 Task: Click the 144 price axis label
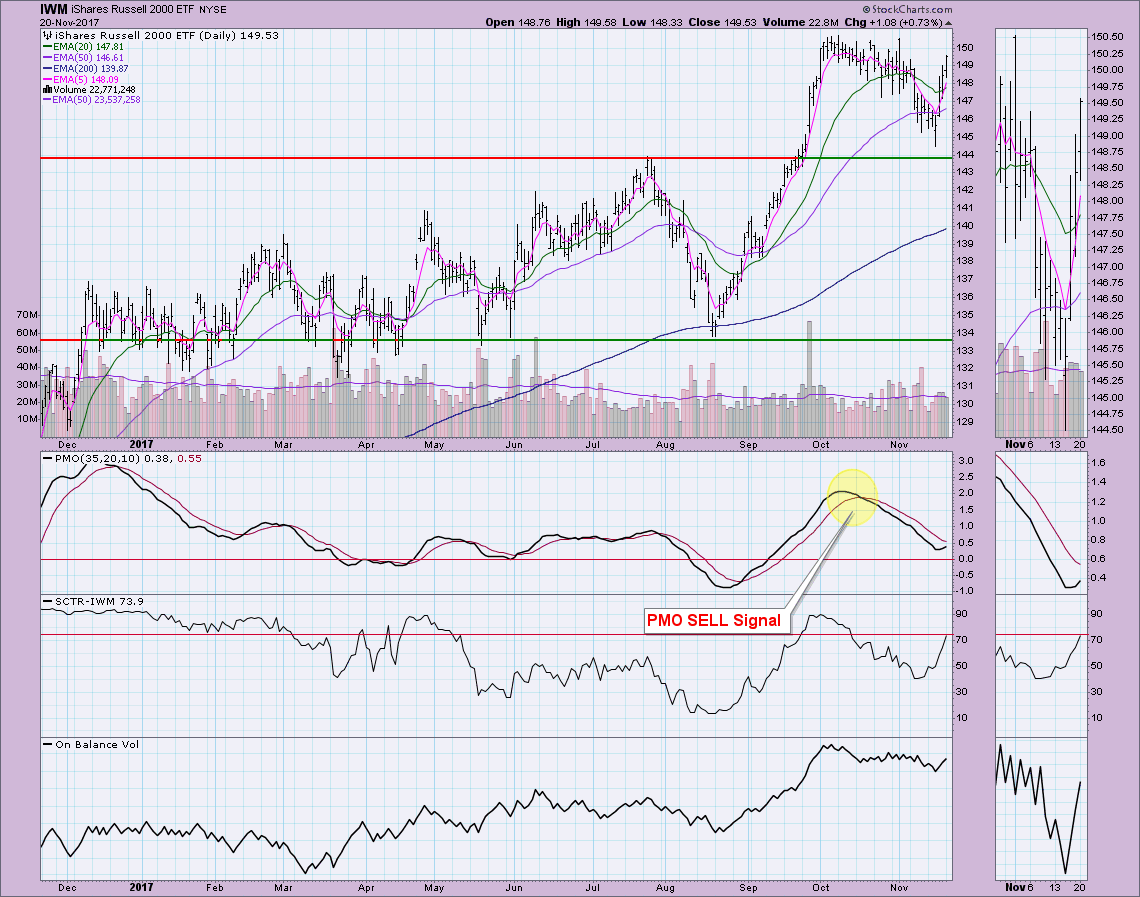(x=965, y=154)
